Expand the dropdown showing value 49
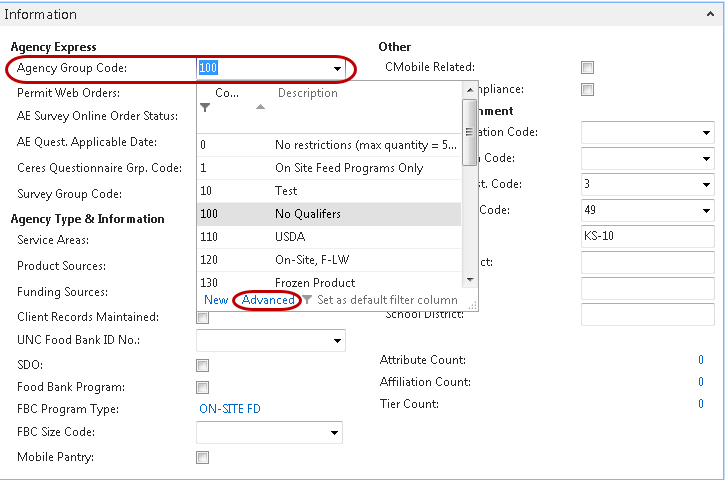The height and width of the screenshot is (480, 725). 705,211
